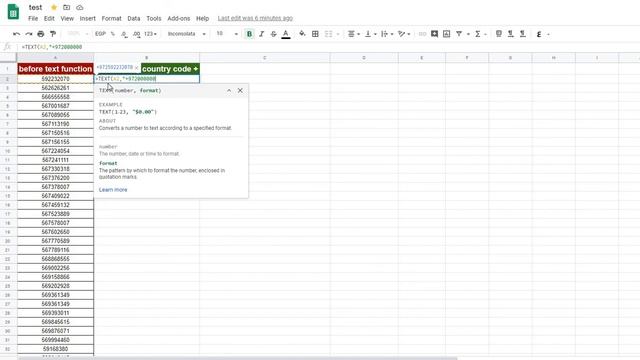Open text rotation dropdown
The width and height of the screenshot is (640, 360).
pyautogui.click(x=404, y=34)
